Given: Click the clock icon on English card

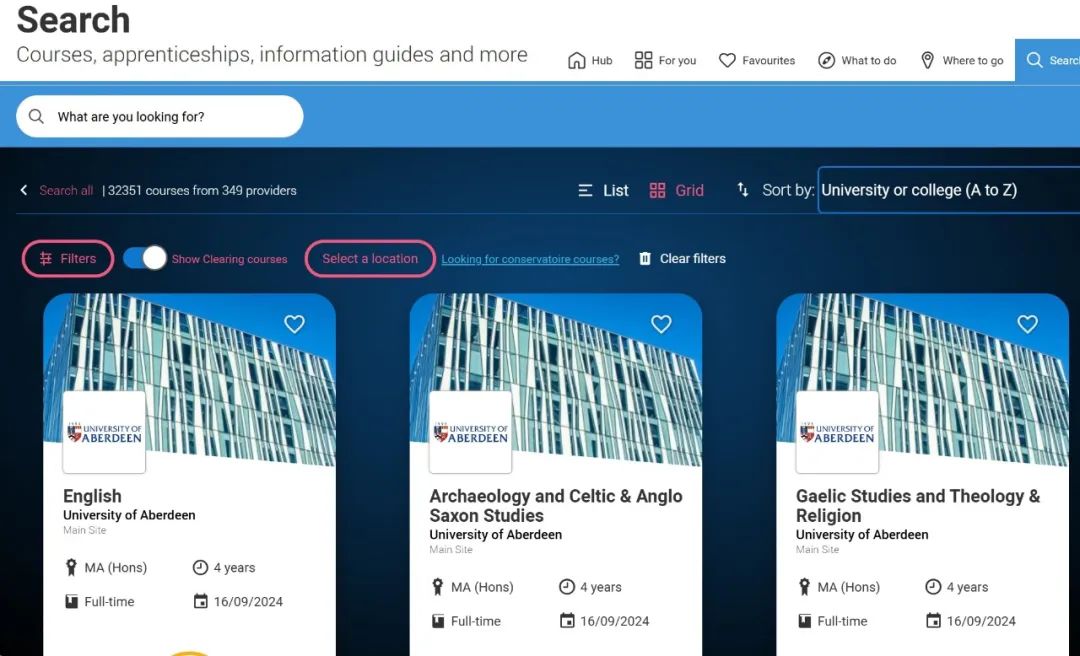Looking at the screenshot, I should (200, 568).
